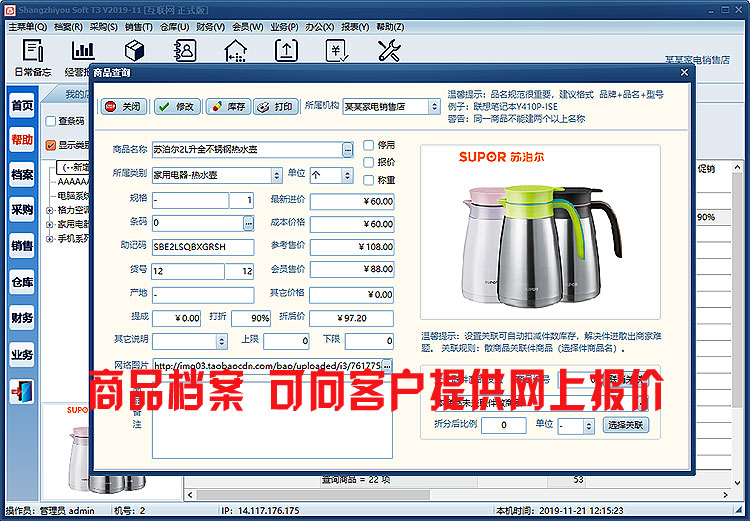Click the 促销 column header
The image size is (750, 521).
click(706, 168)
